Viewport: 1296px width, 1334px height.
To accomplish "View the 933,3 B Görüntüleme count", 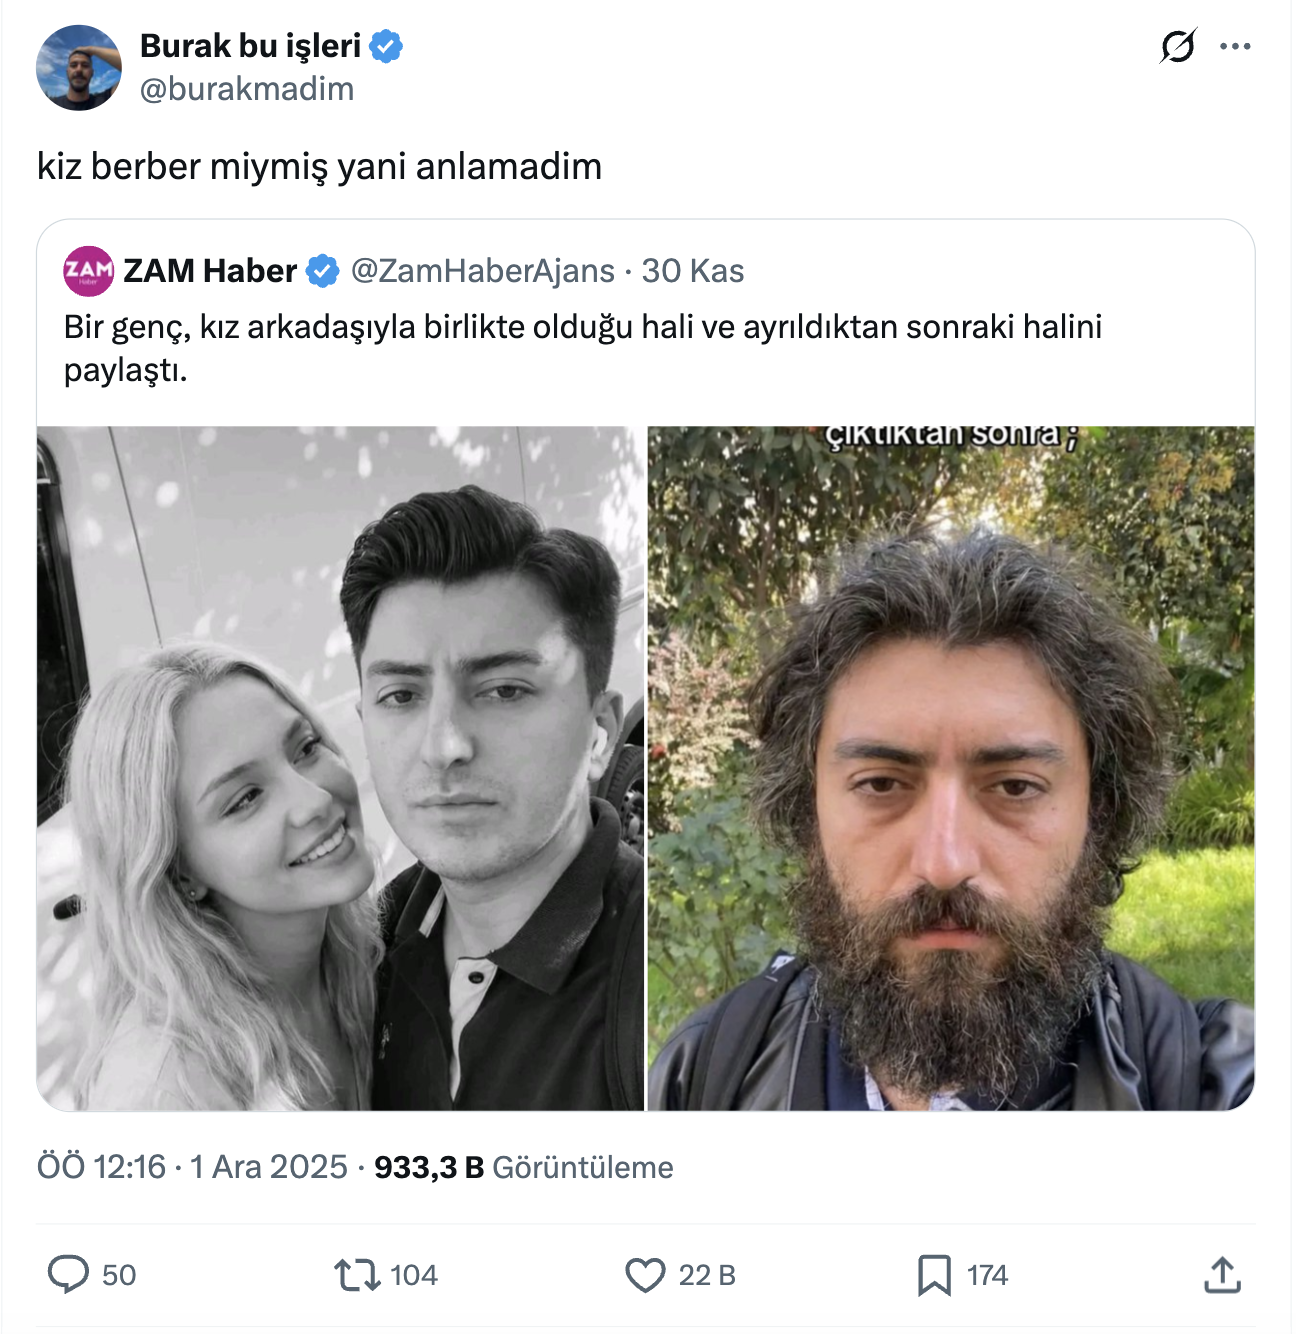I will (x=523, y=1167).
